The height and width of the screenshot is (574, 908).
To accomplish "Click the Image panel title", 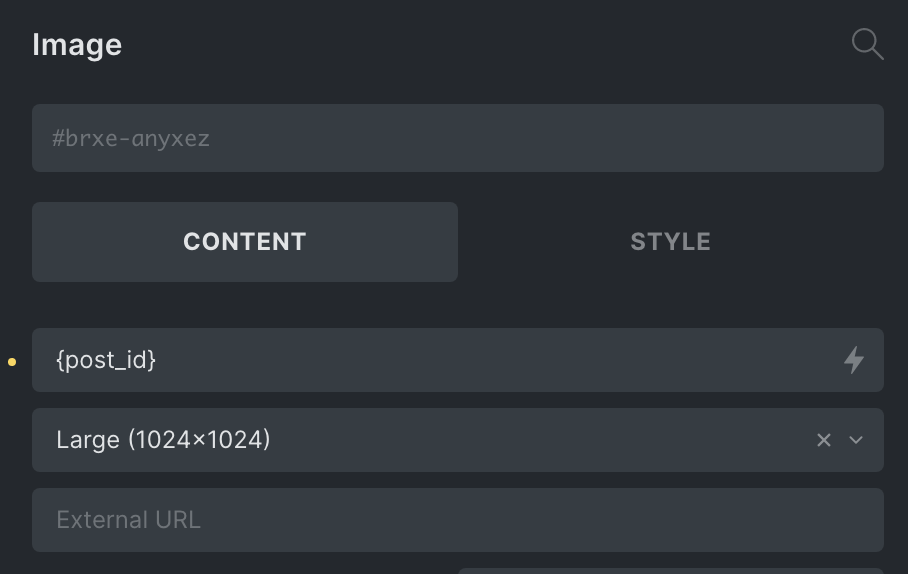I will [x=77, y=45].
